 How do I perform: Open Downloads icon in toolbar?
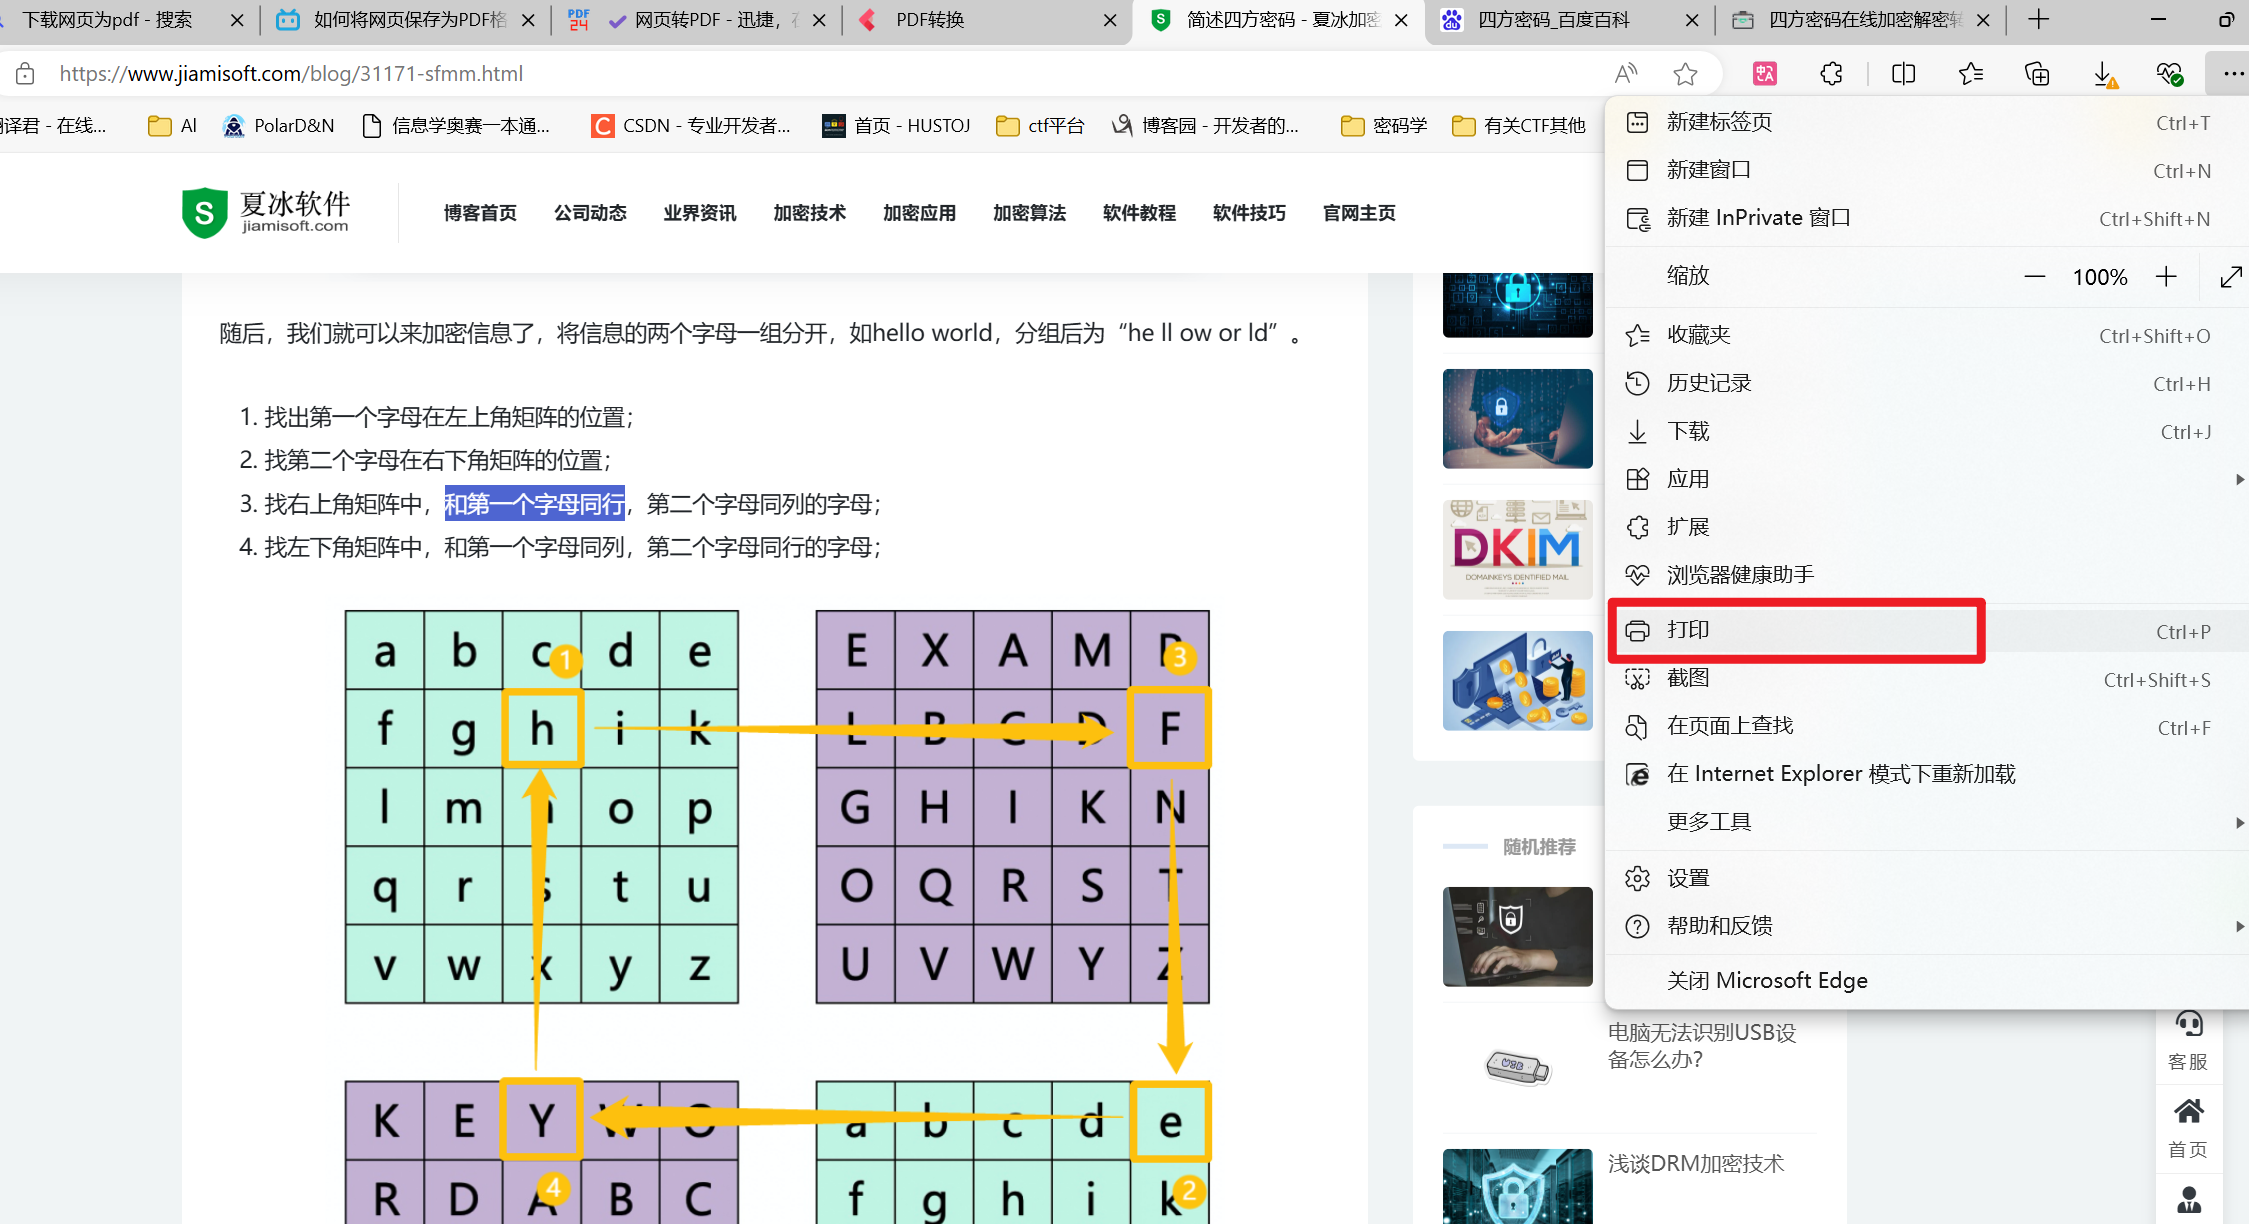2103,73
